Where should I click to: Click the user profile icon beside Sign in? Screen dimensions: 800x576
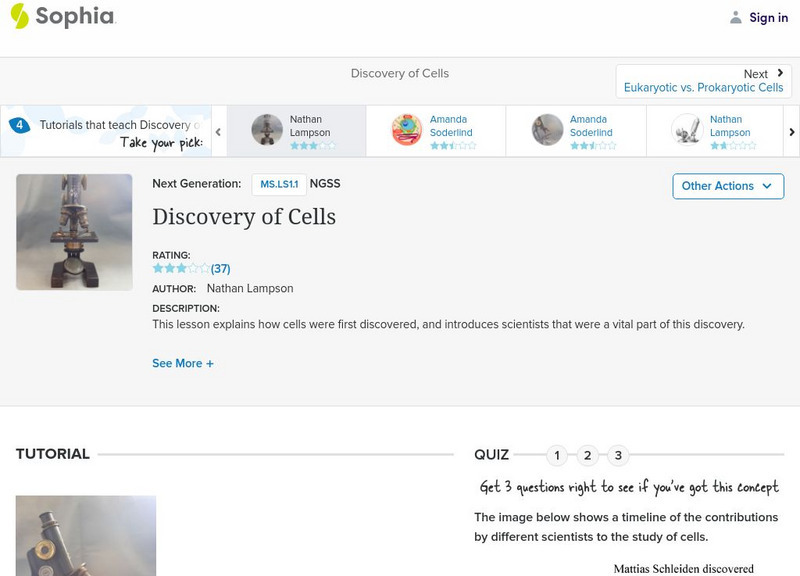tap(736, 17)
